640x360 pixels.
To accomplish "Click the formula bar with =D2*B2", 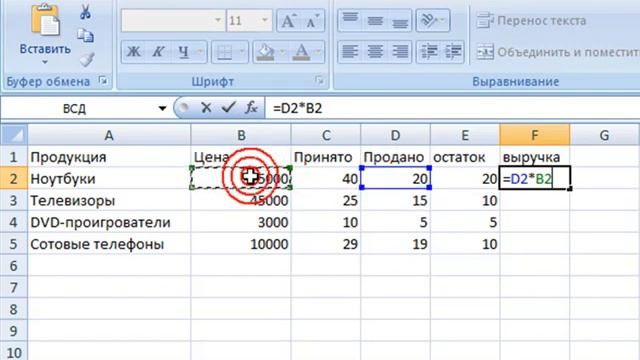I will click(x=452, y=109).
